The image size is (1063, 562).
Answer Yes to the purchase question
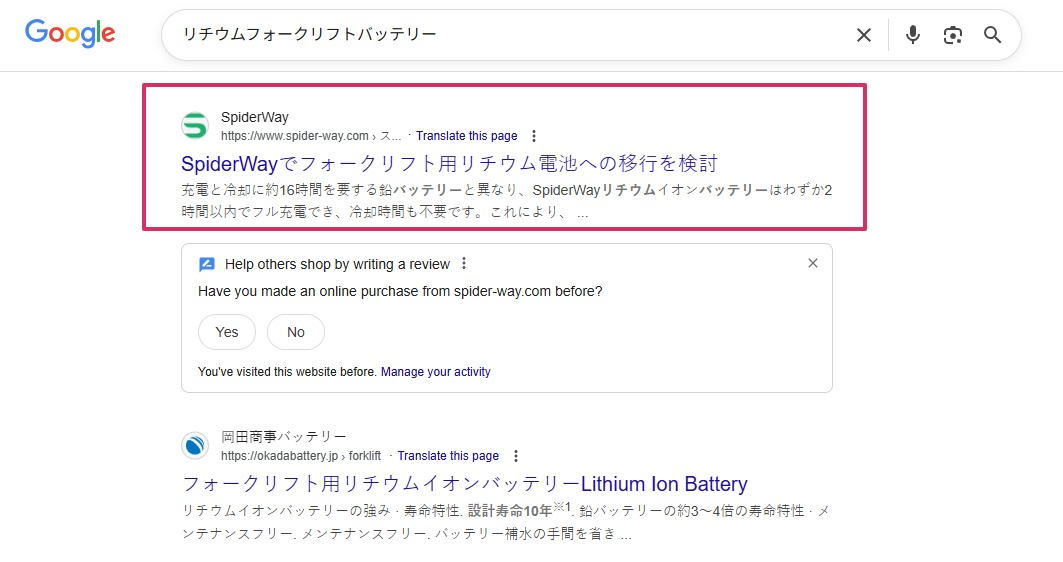pyautogui.click(x=227, y=332)
